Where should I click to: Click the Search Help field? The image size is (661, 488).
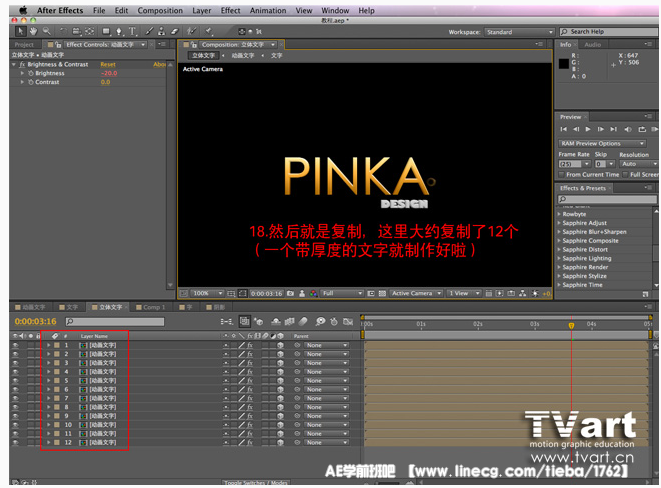pyautogui.click(x=609, y=32)
